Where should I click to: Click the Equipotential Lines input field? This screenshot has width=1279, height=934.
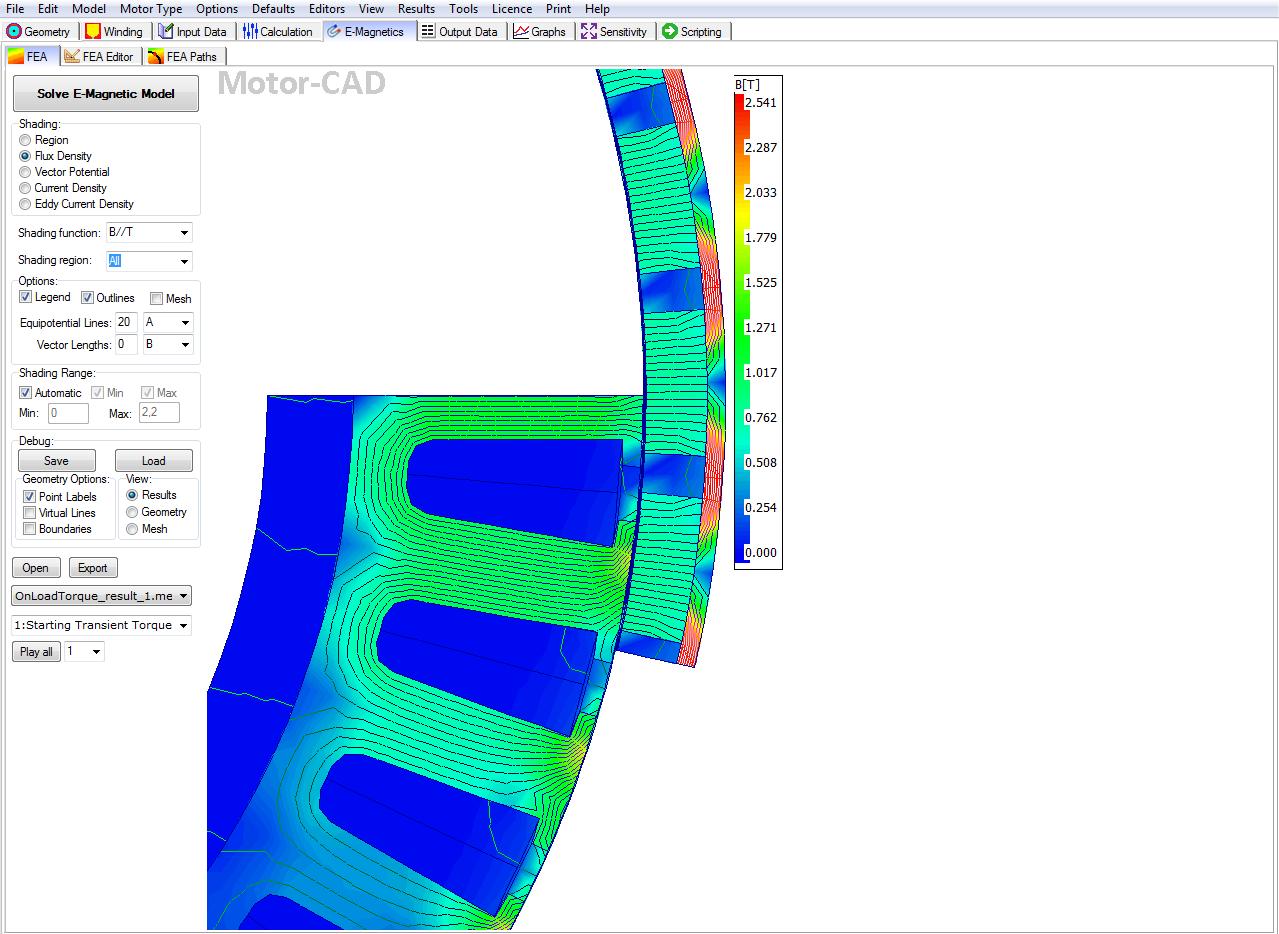[x=125, y=322]
